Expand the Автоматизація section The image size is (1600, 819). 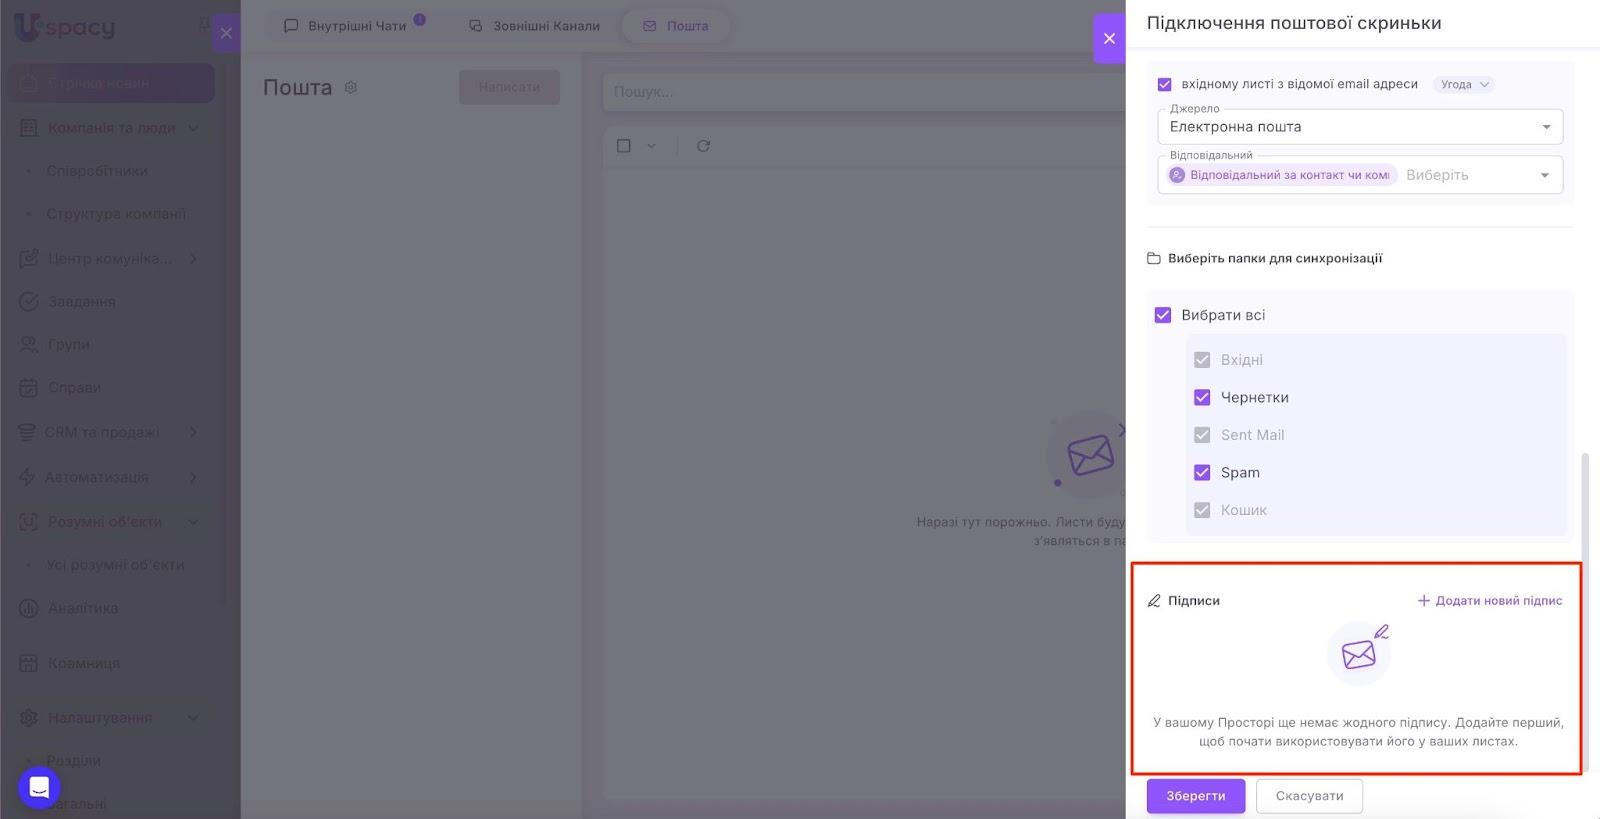pyautogui.click(x=193, y=477)
